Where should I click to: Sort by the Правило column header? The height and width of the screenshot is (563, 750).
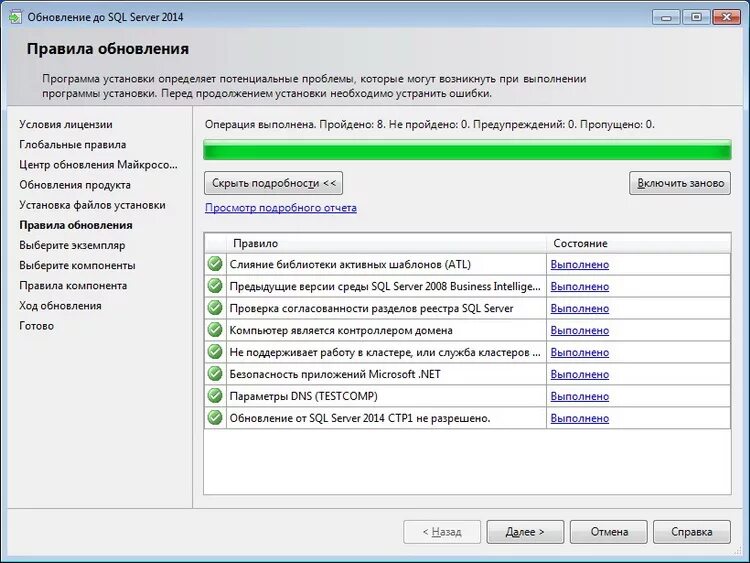tap(386, 243)
